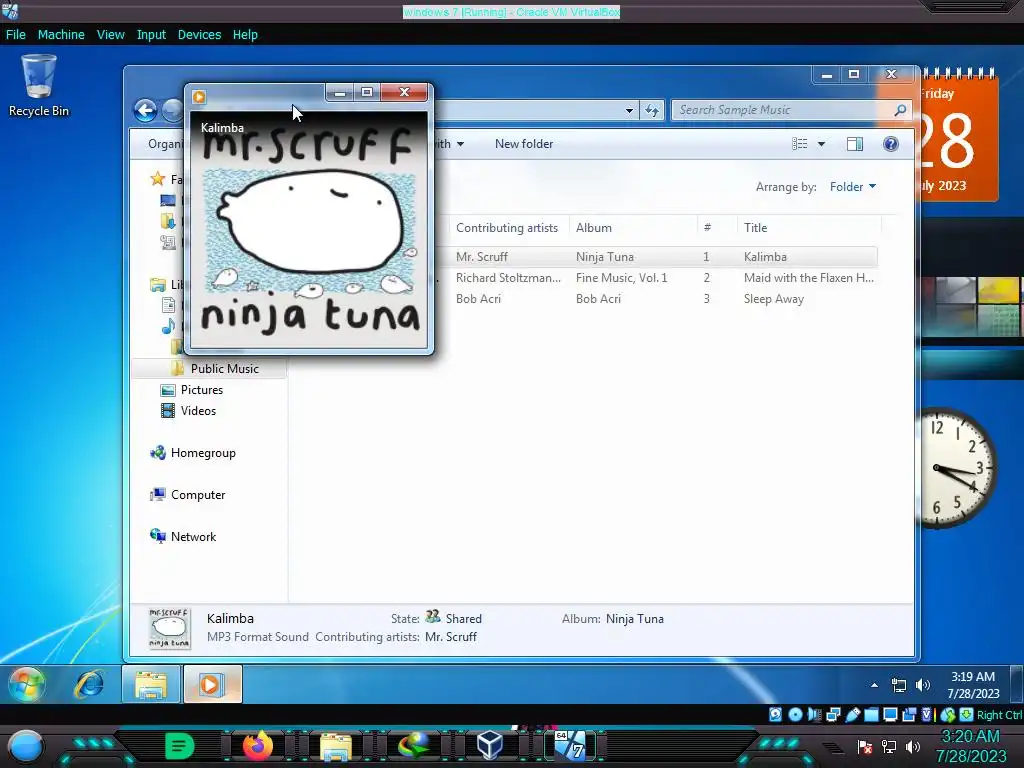Open Explorer Help question mark icon
The height and width of the screenshot is (768, 1024).
click(x=890, y=144)
